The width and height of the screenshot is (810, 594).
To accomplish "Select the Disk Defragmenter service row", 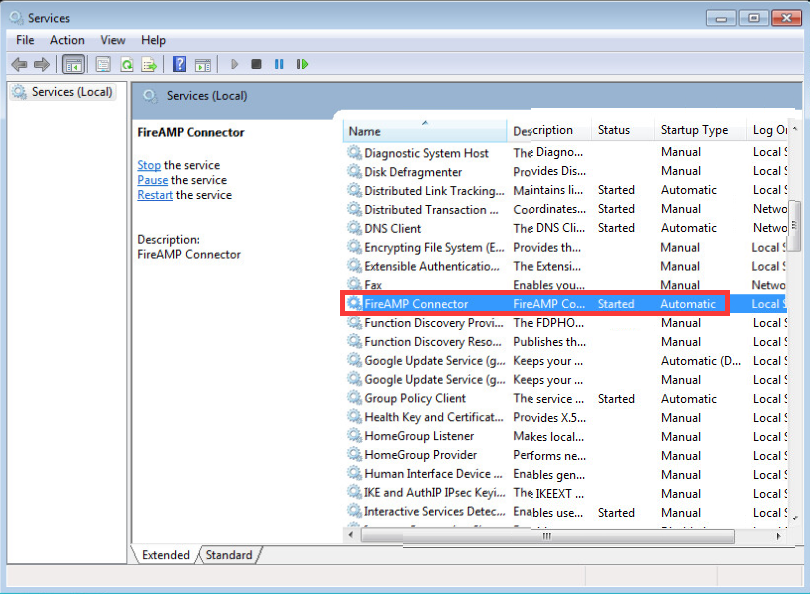I will point(566,171).
